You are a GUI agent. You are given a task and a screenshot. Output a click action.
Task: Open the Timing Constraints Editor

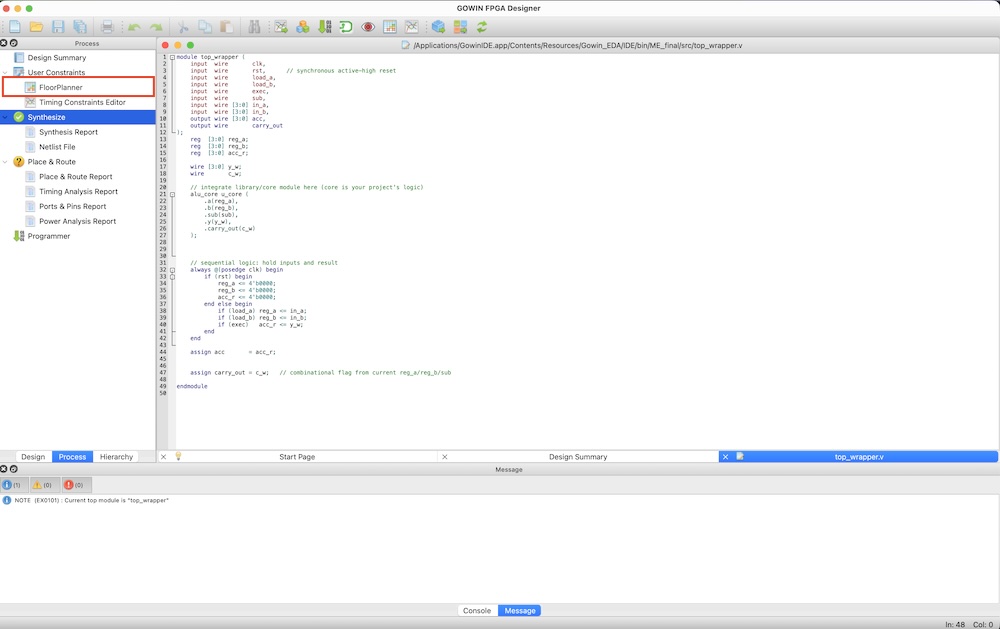pyautogui.click(x=82, y=102)
